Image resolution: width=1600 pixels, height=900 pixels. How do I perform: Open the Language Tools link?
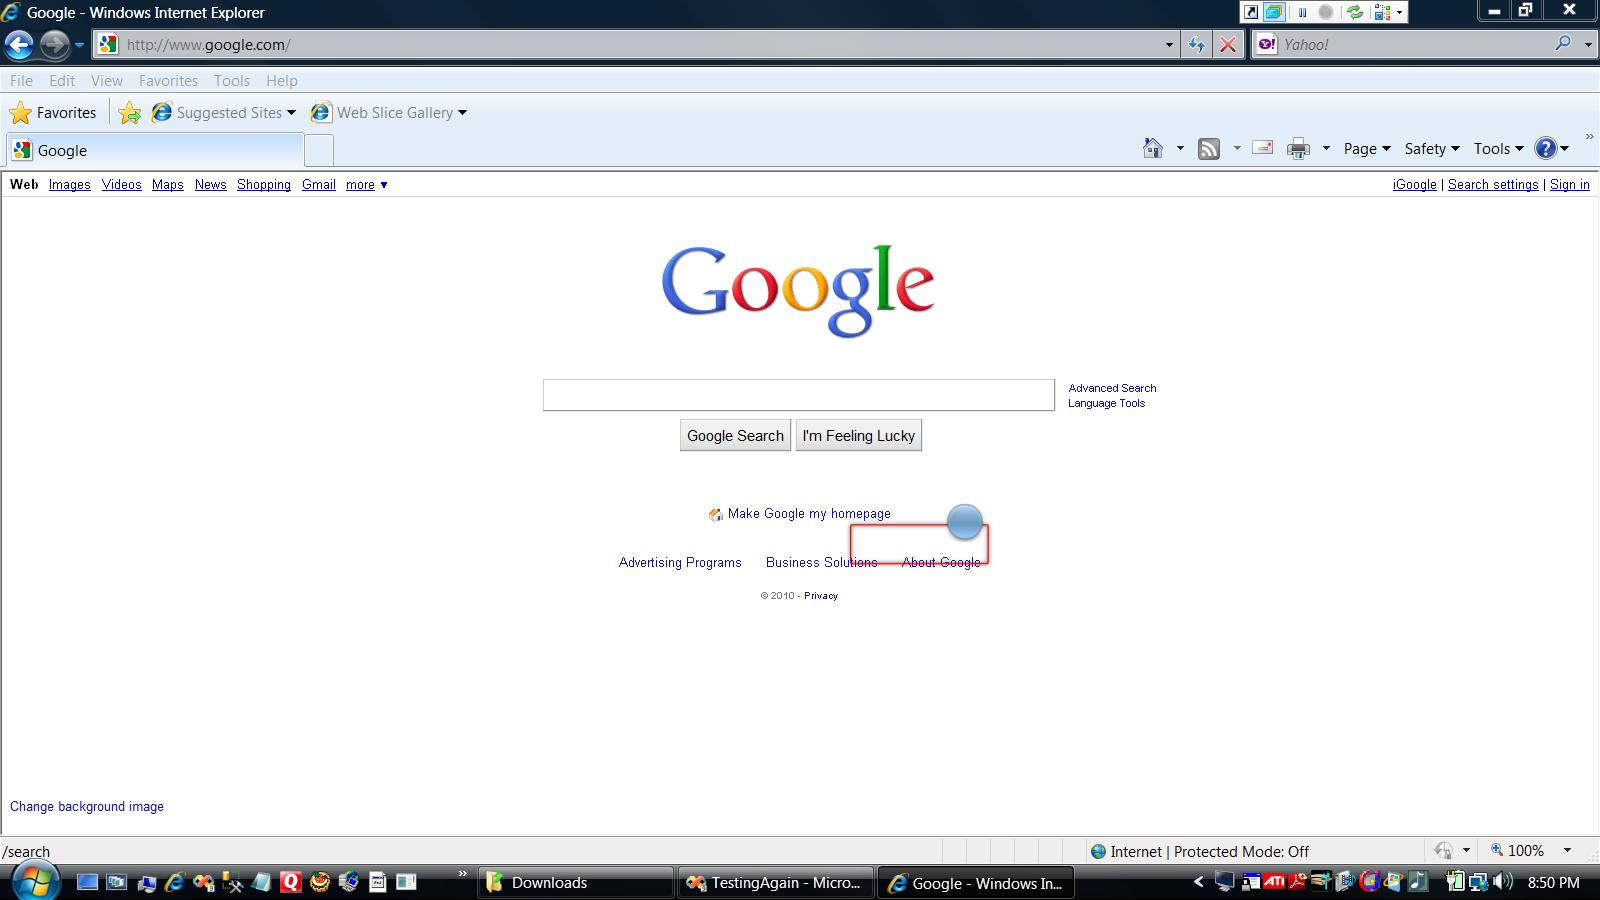tap(1106, 403)
